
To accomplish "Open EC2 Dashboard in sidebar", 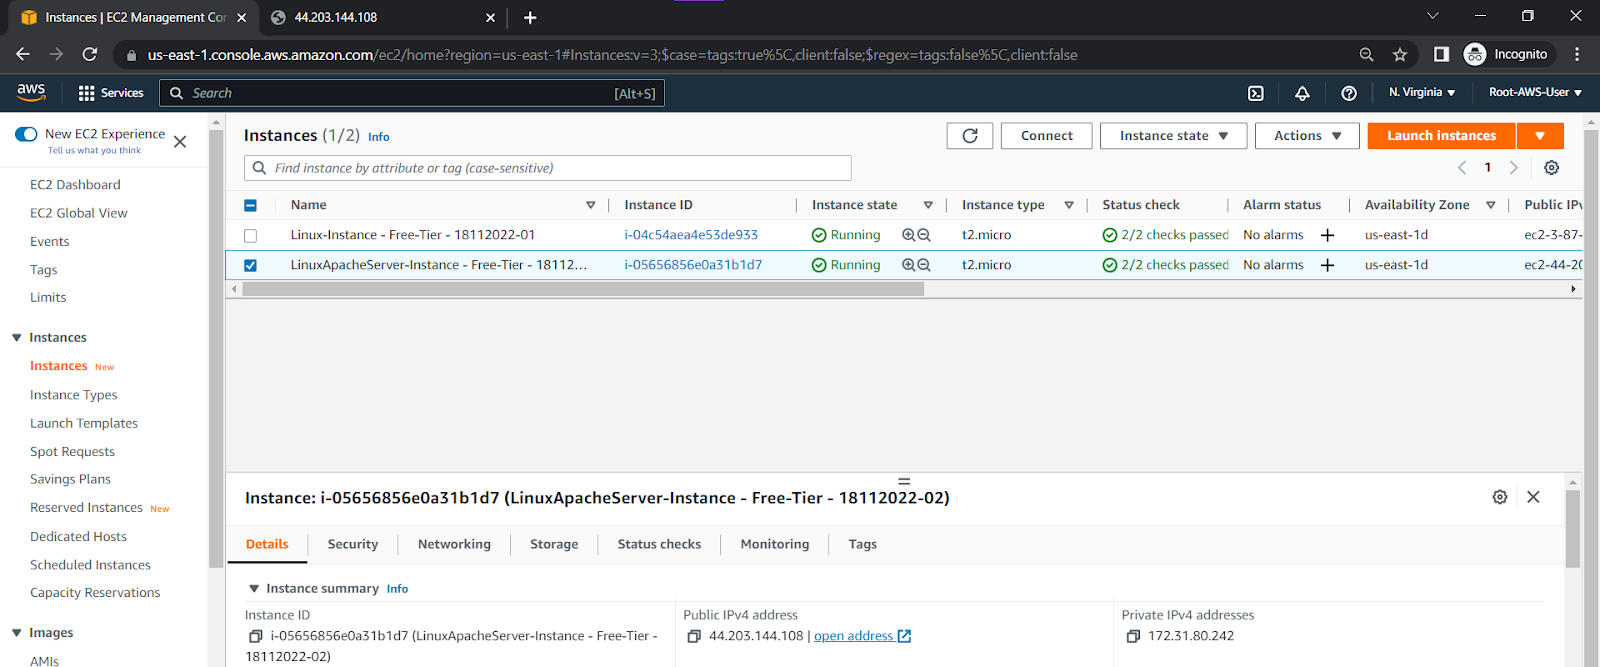I will pos(75,185).
